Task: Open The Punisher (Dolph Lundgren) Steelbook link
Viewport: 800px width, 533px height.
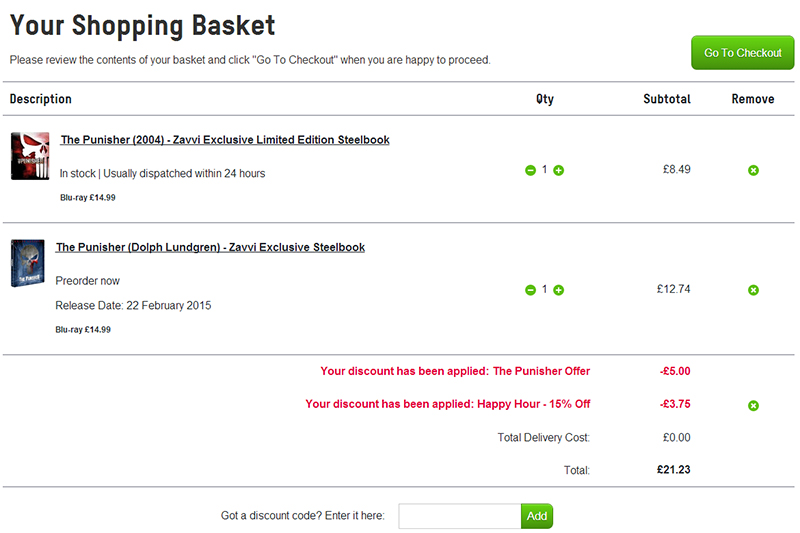Action: pos(210,247)
